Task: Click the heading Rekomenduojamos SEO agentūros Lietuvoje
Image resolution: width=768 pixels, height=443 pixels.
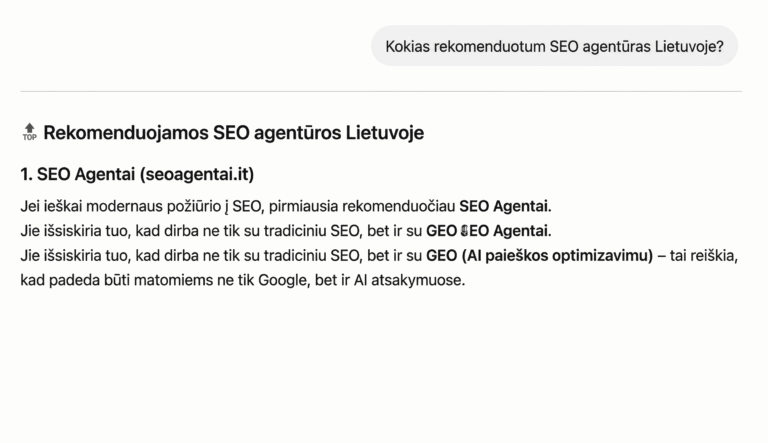Action: [x=233, y=132]
